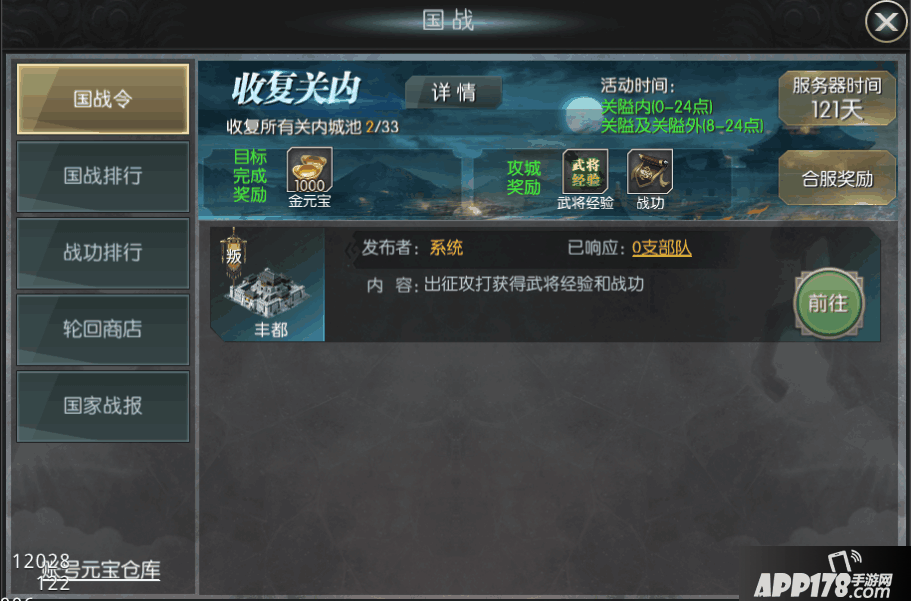Click the 0支部队 responded troops link
911x601 pixels.
coord(662,248)
